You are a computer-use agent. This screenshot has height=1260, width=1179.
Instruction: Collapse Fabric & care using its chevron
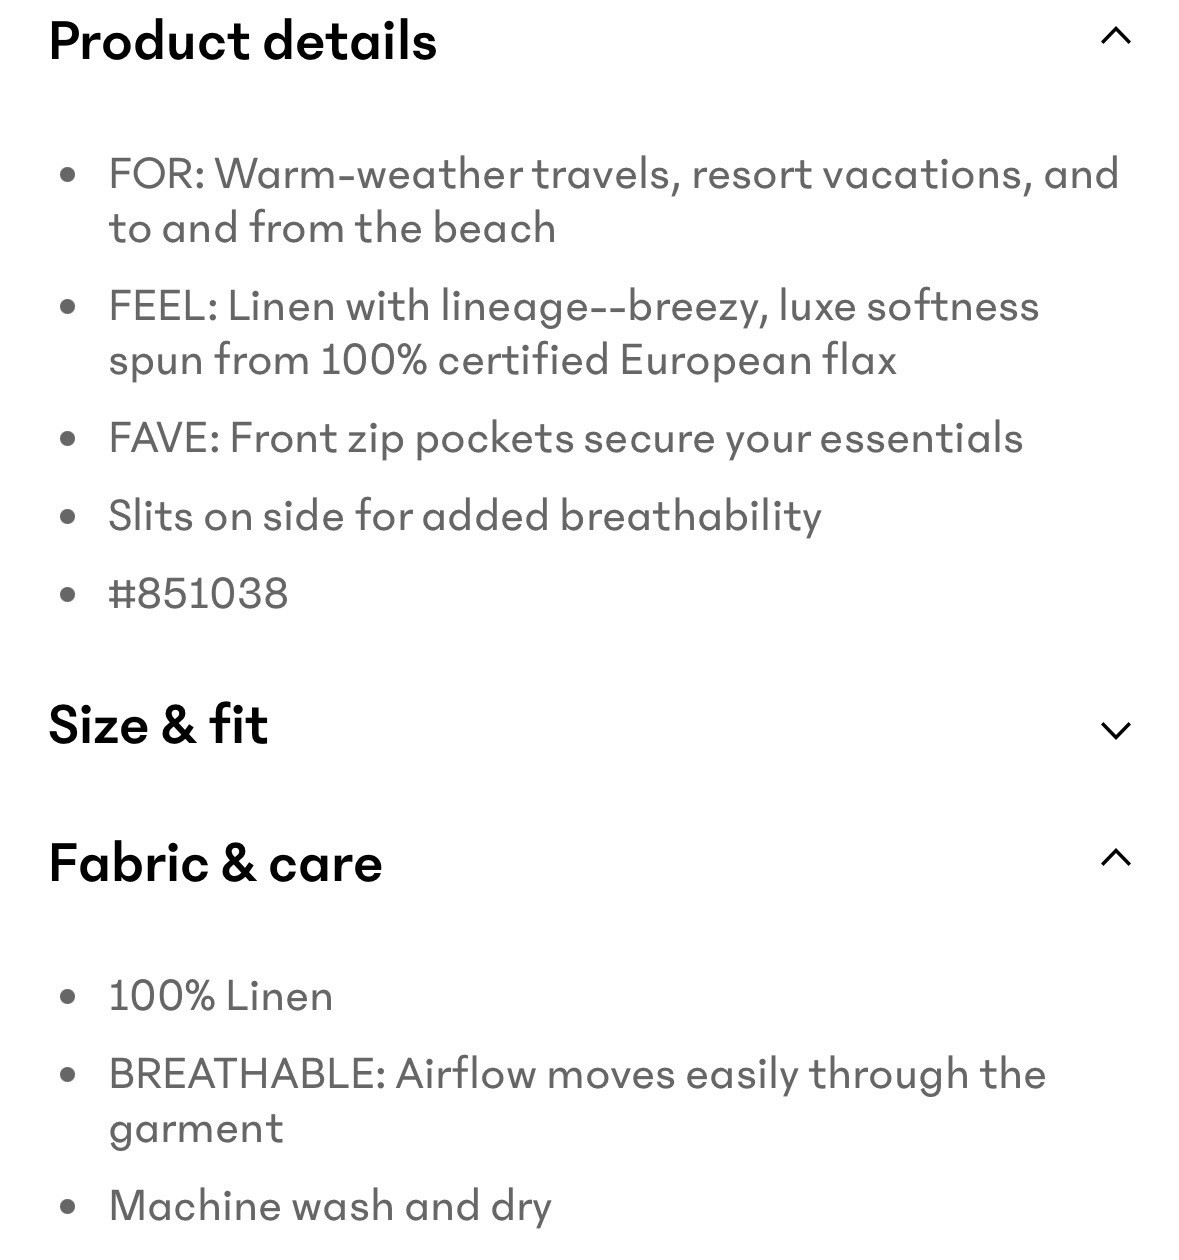[x=1115, y=858]
